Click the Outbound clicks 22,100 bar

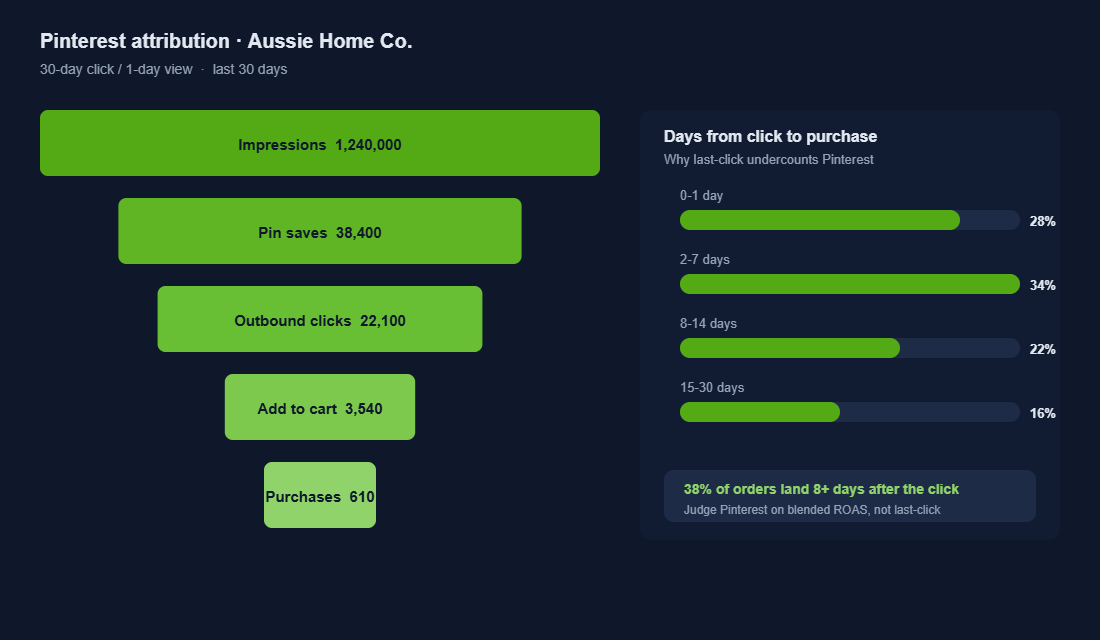[x=320, y=319]
